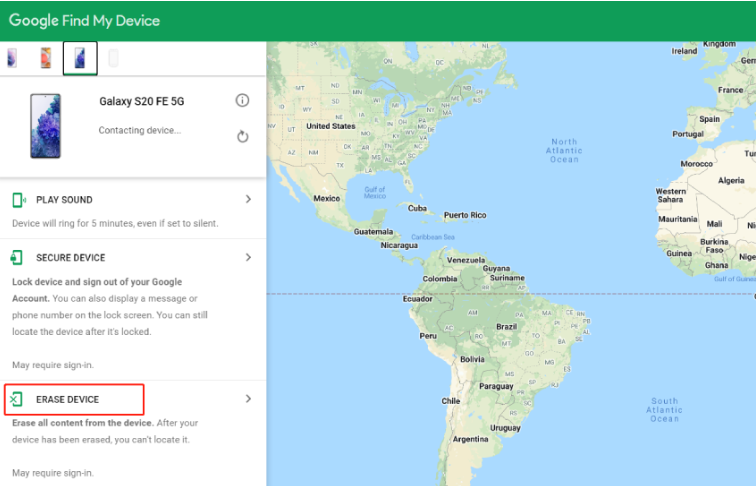756x486 pixels.
Task: Click Chile label on the map
Action: pyautogui.click(x=450, y=401)
